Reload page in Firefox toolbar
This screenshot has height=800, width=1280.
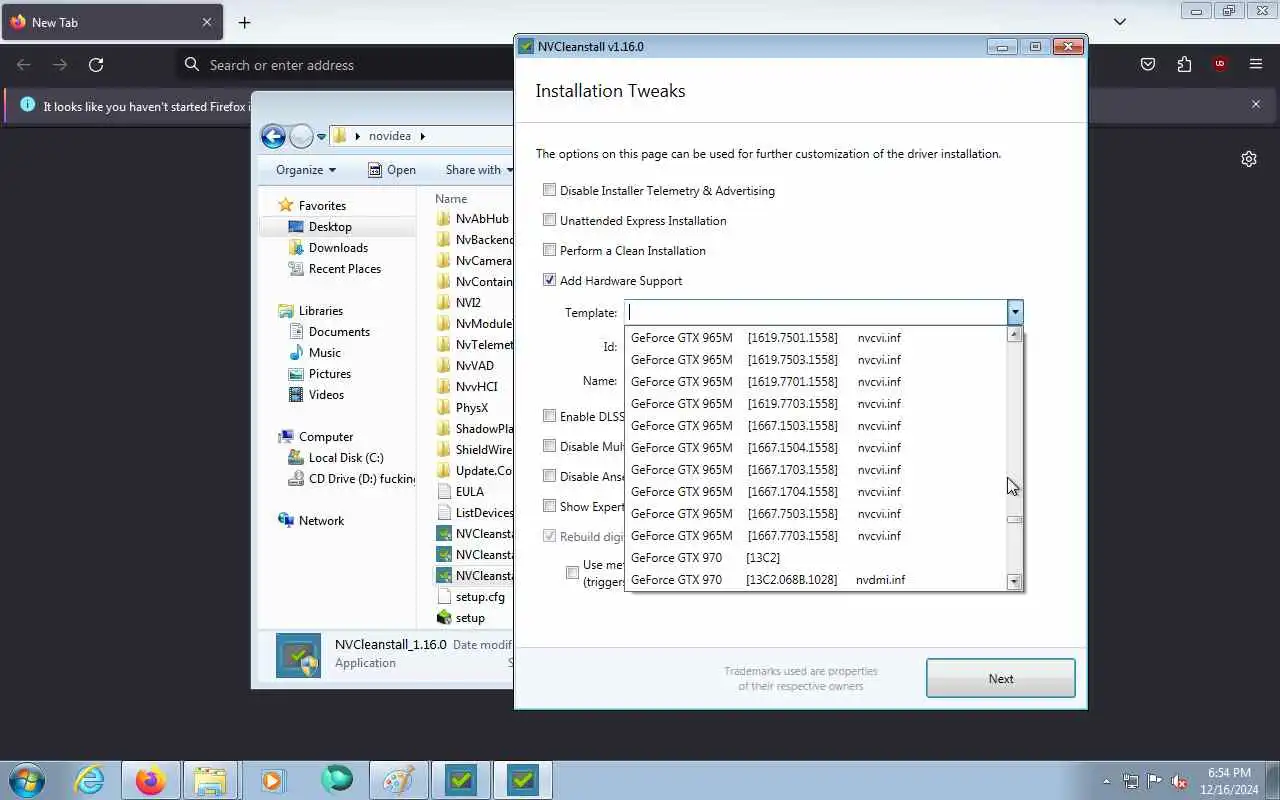[x=96, y=65]
